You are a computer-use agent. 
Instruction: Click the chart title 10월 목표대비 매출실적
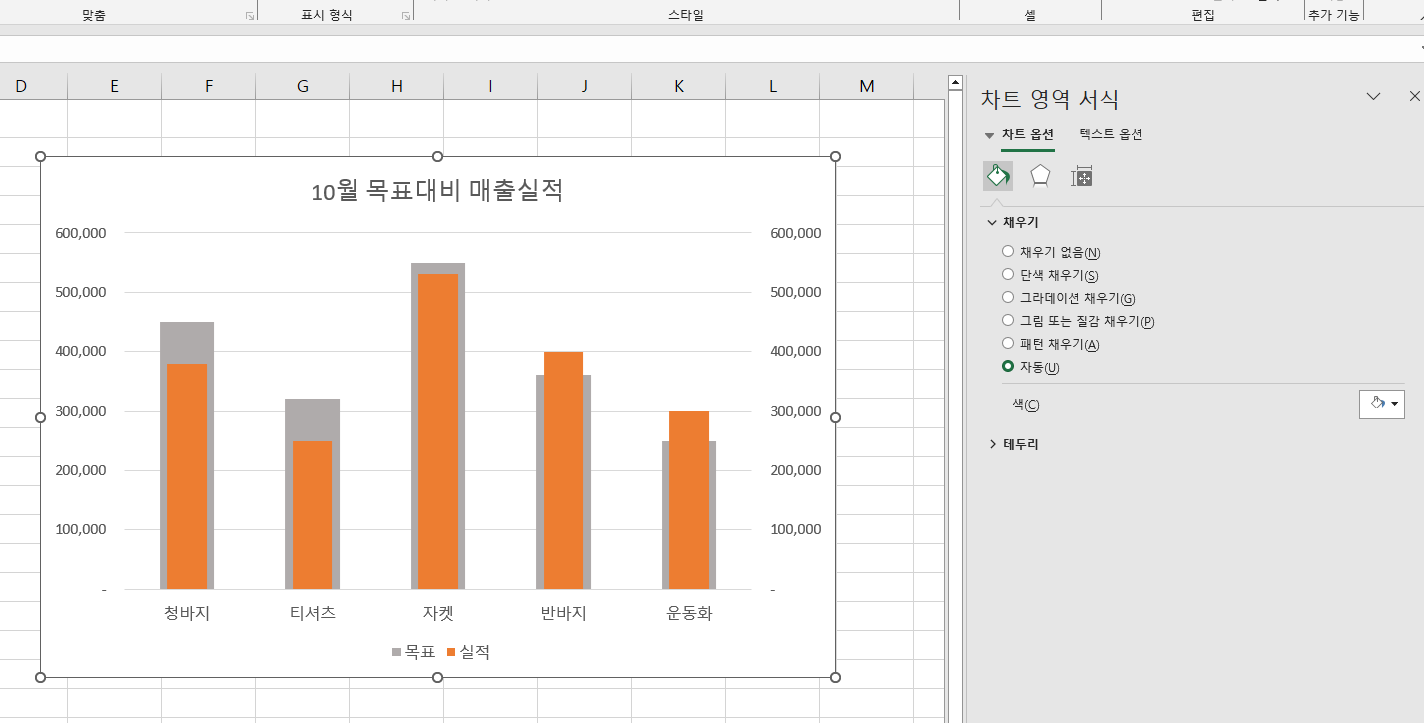tap(437, 190)
